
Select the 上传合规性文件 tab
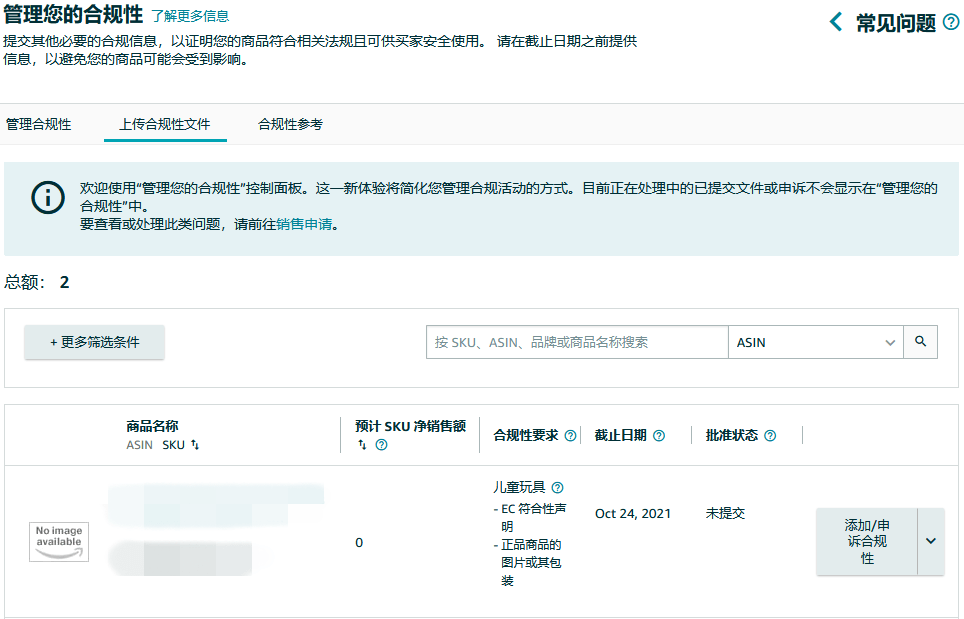pos(165,124)
